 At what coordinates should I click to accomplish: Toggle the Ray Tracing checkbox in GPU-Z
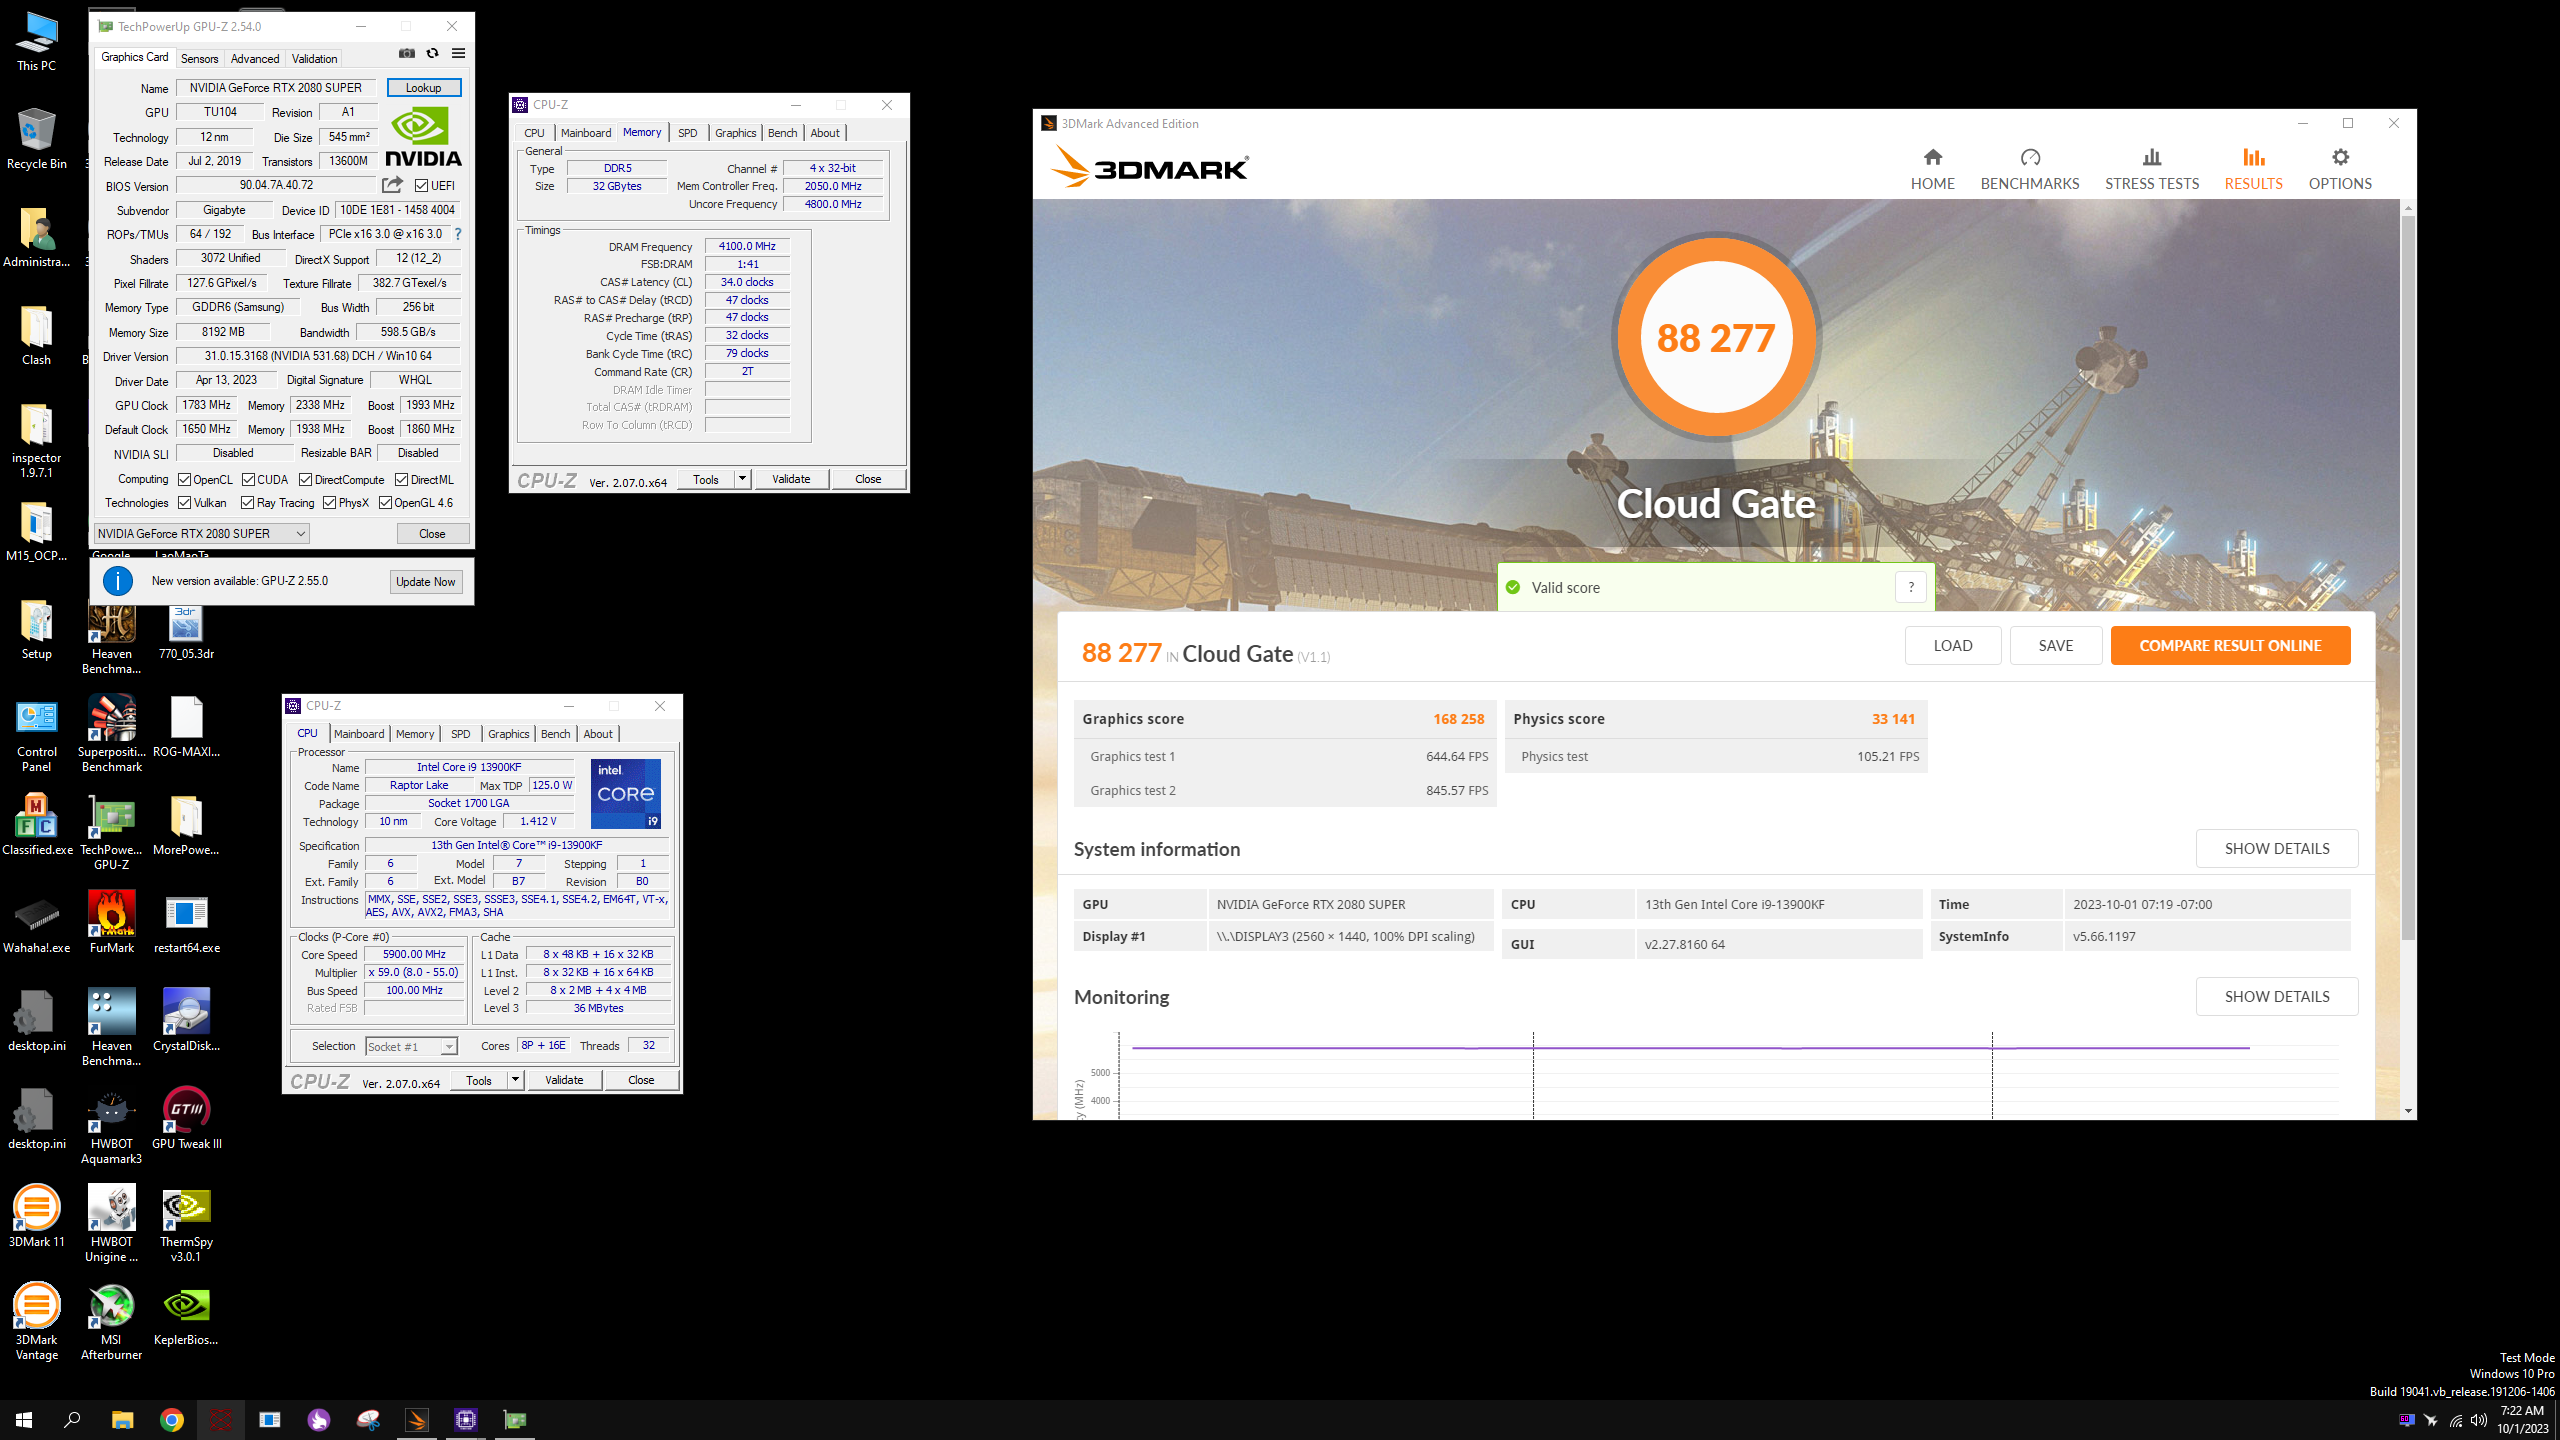pyautogui.click(x=247, y=503)
